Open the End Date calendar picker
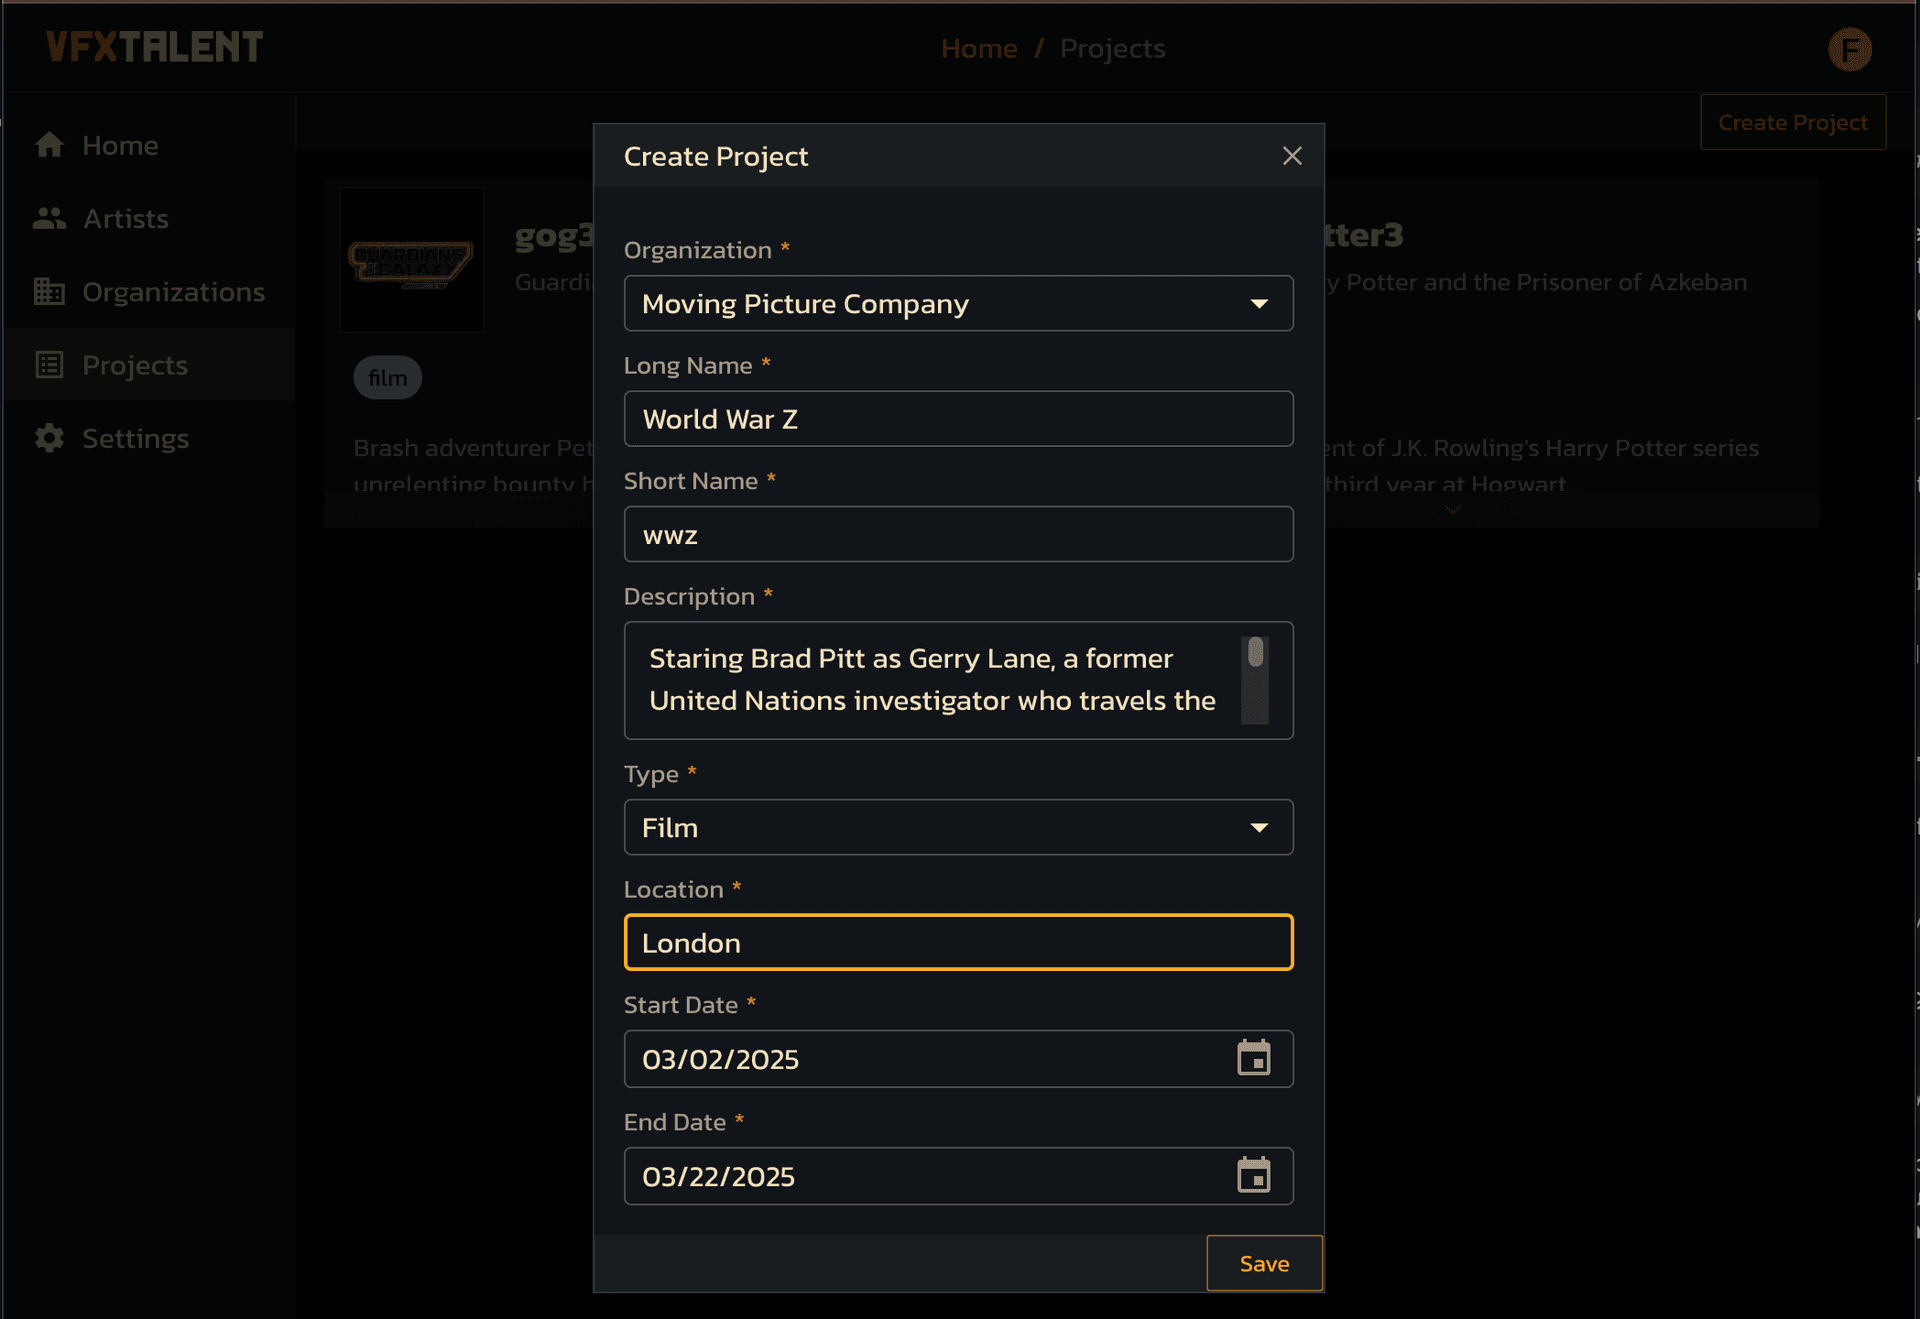Viewport: 1920px width, 1319px height. click(x=1254, y=1175)
